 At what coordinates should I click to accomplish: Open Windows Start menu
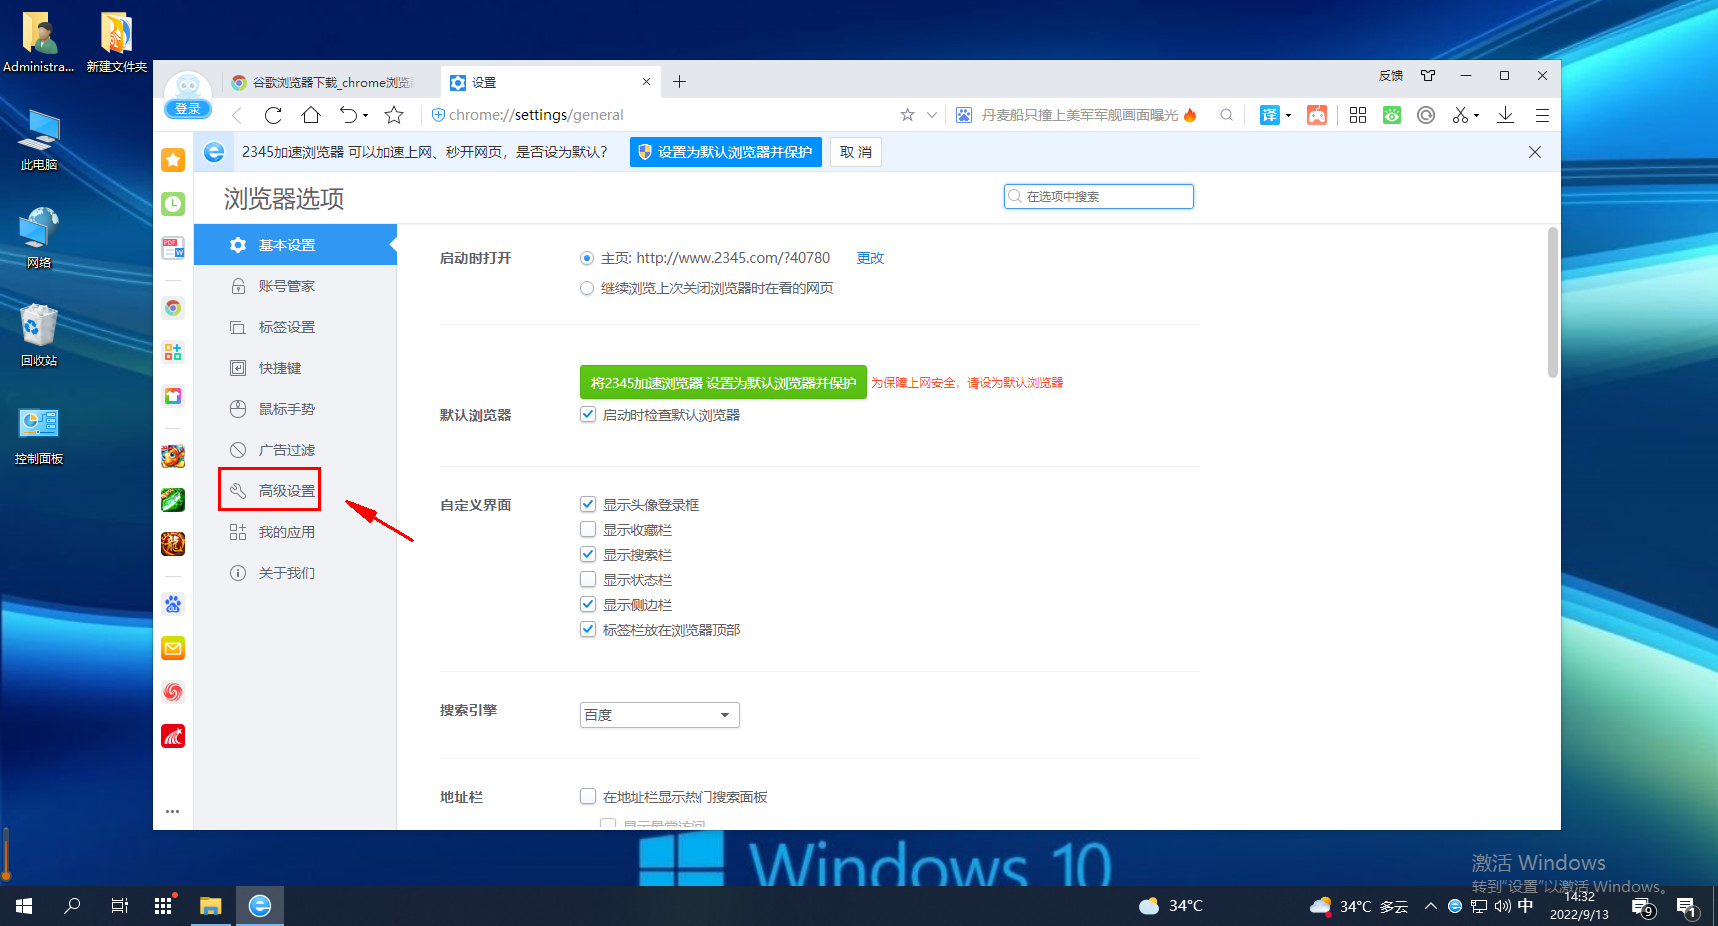(x=24, y=906)
